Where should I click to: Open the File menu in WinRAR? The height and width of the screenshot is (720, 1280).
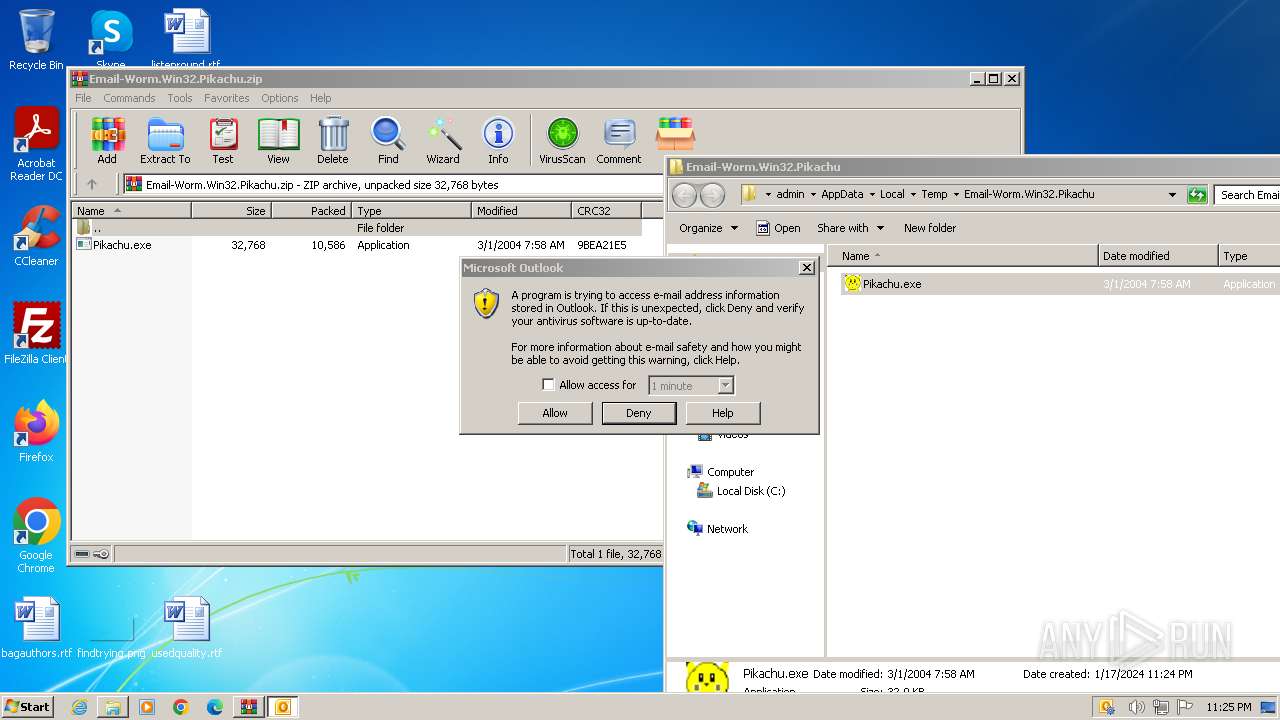coord(83,98)
